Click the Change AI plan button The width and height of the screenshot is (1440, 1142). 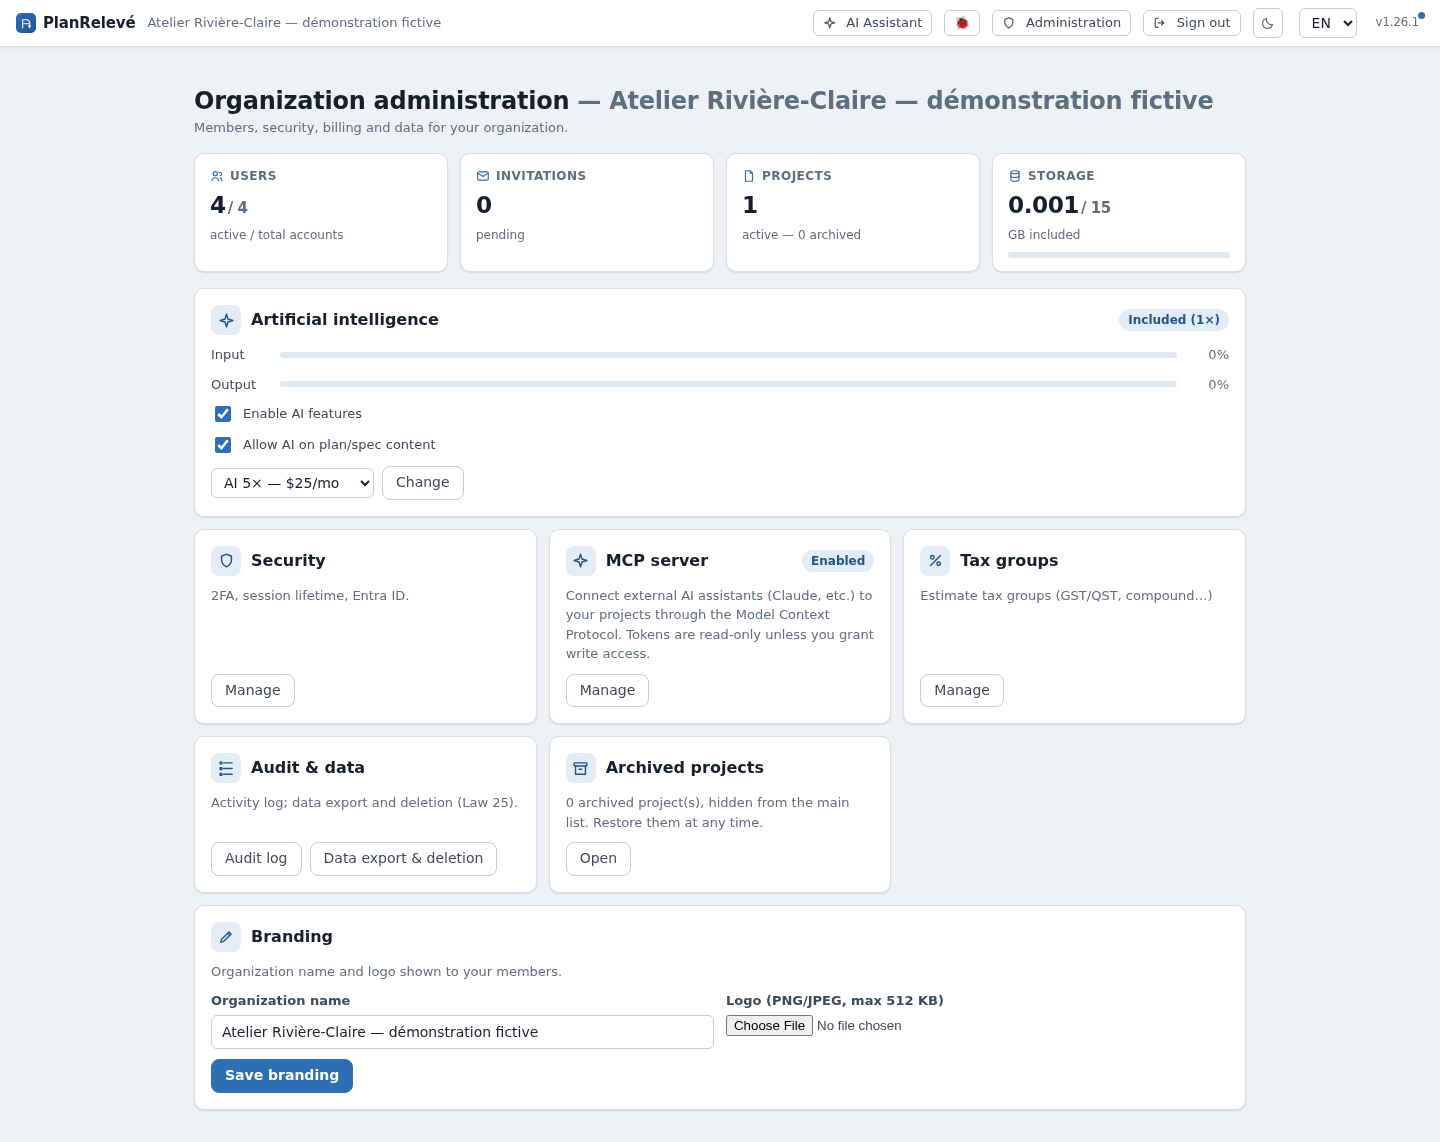[423, 483]
